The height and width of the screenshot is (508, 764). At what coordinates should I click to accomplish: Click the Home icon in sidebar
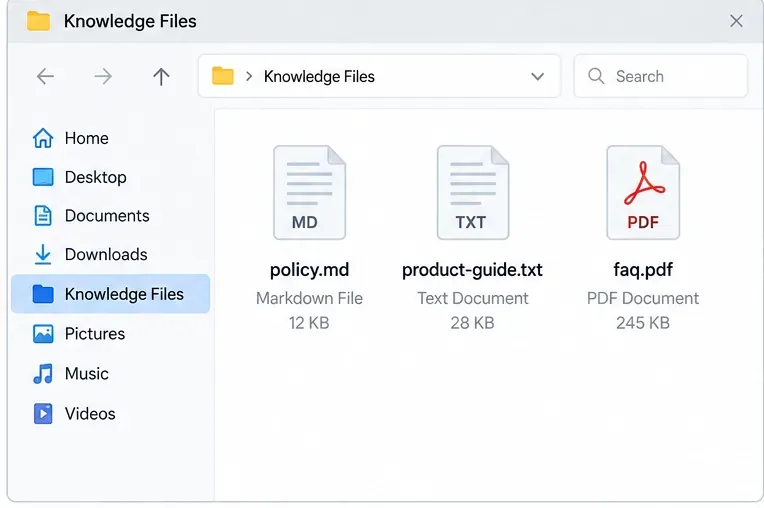43,138
